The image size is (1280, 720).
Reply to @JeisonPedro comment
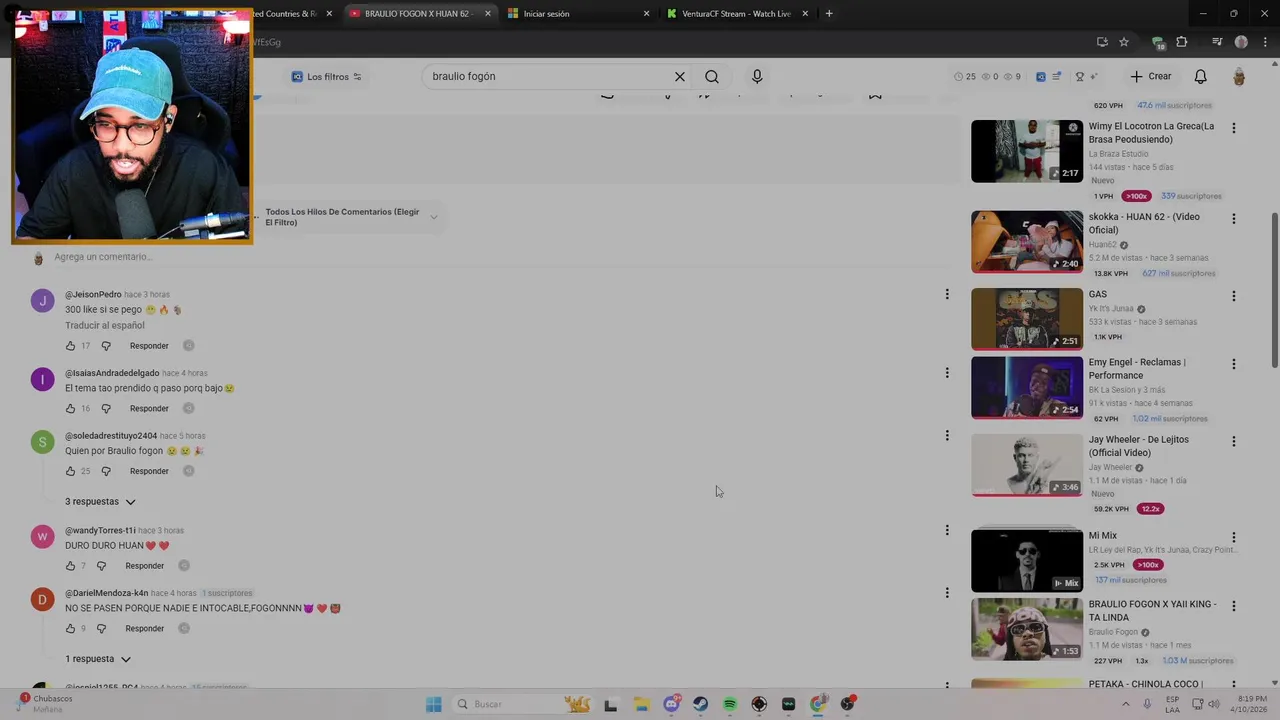coord(149,346)
